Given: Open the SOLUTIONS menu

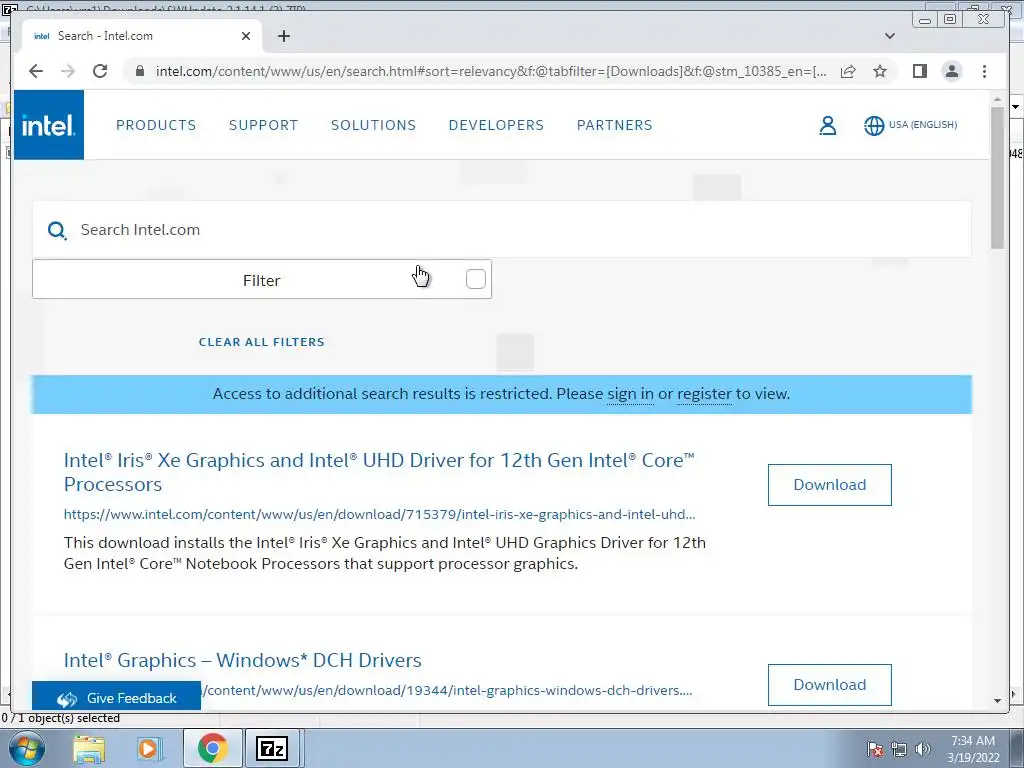Looking at the screenshot, I should (x=374, y=125).
